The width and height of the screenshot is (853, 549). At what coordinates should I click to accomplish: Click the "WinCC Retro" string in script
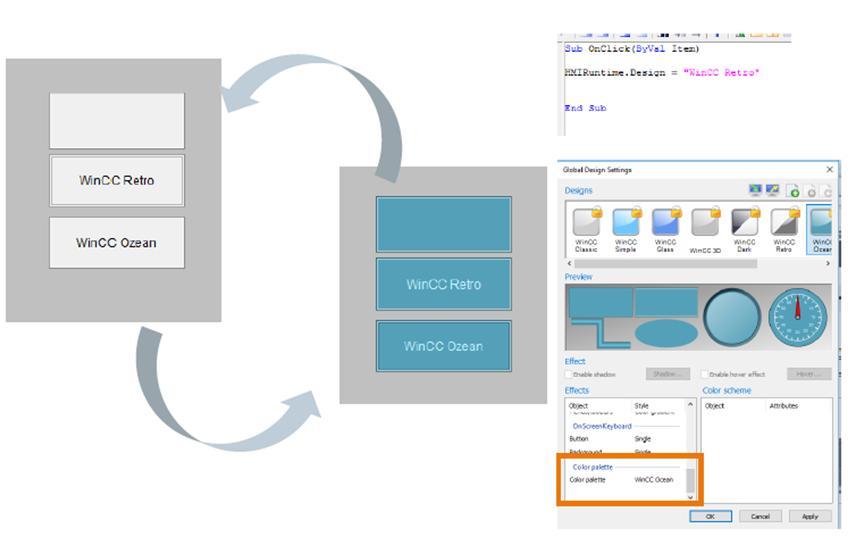(721, 72)
